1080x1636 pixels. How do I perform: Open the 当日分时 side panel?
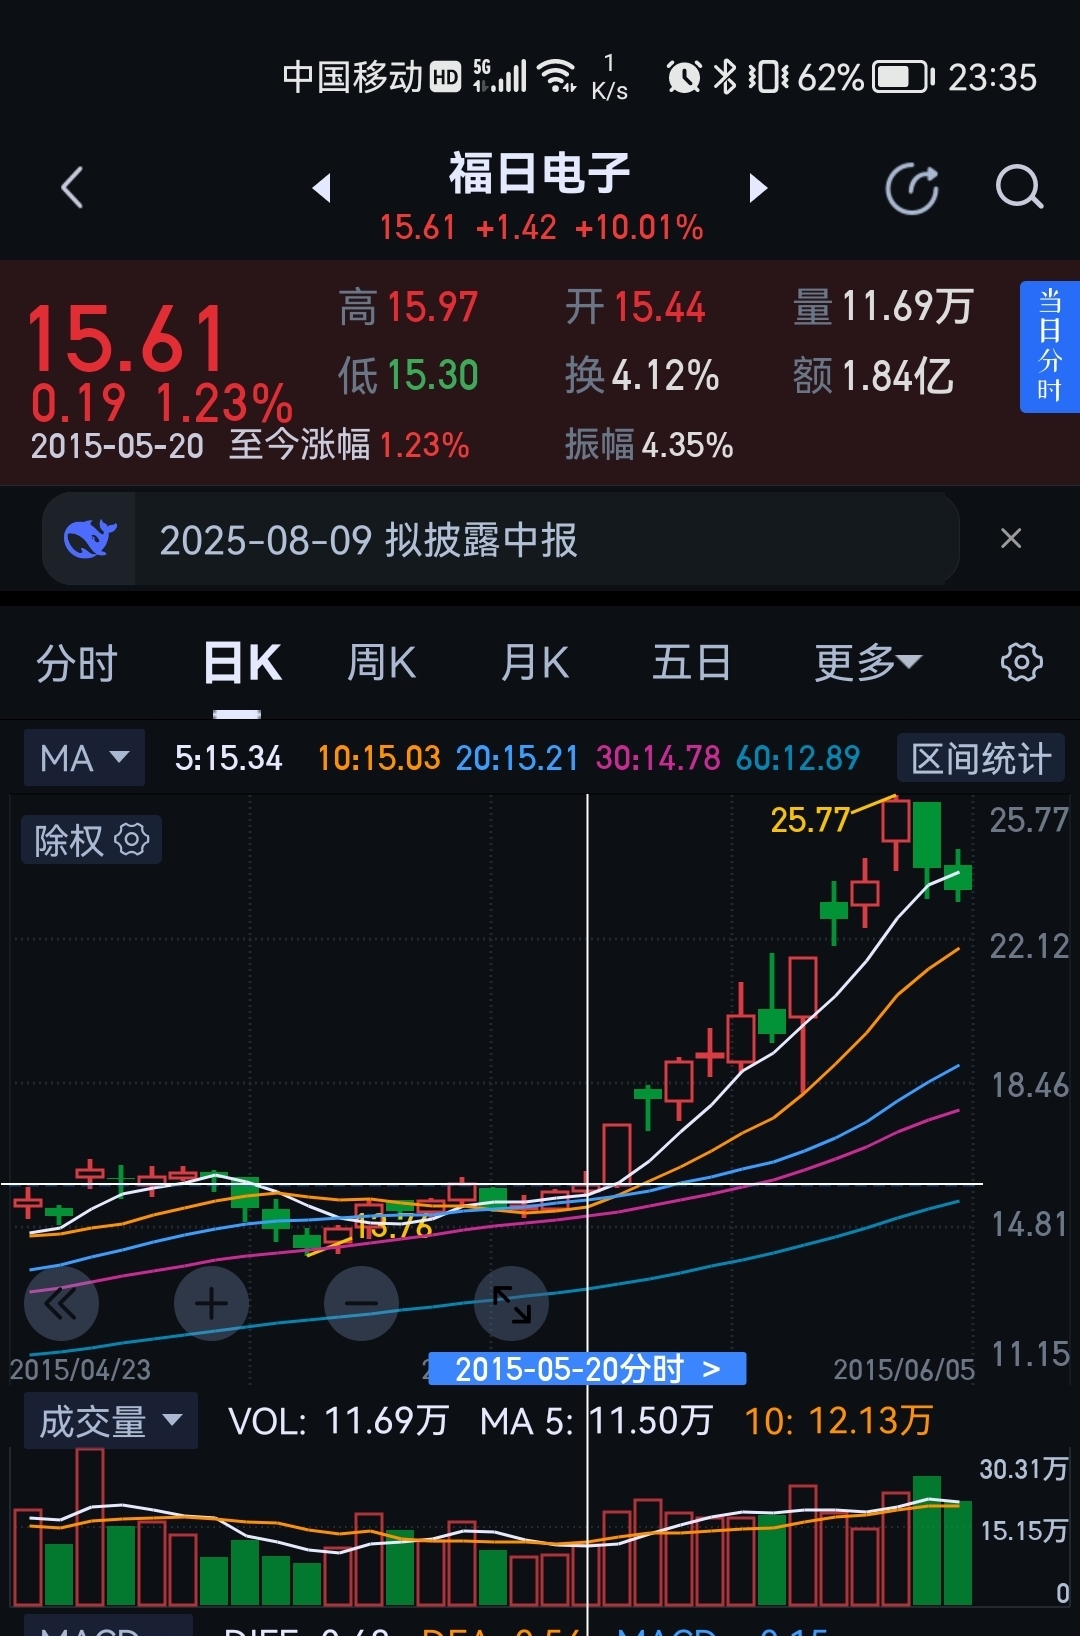[1049, 346]
